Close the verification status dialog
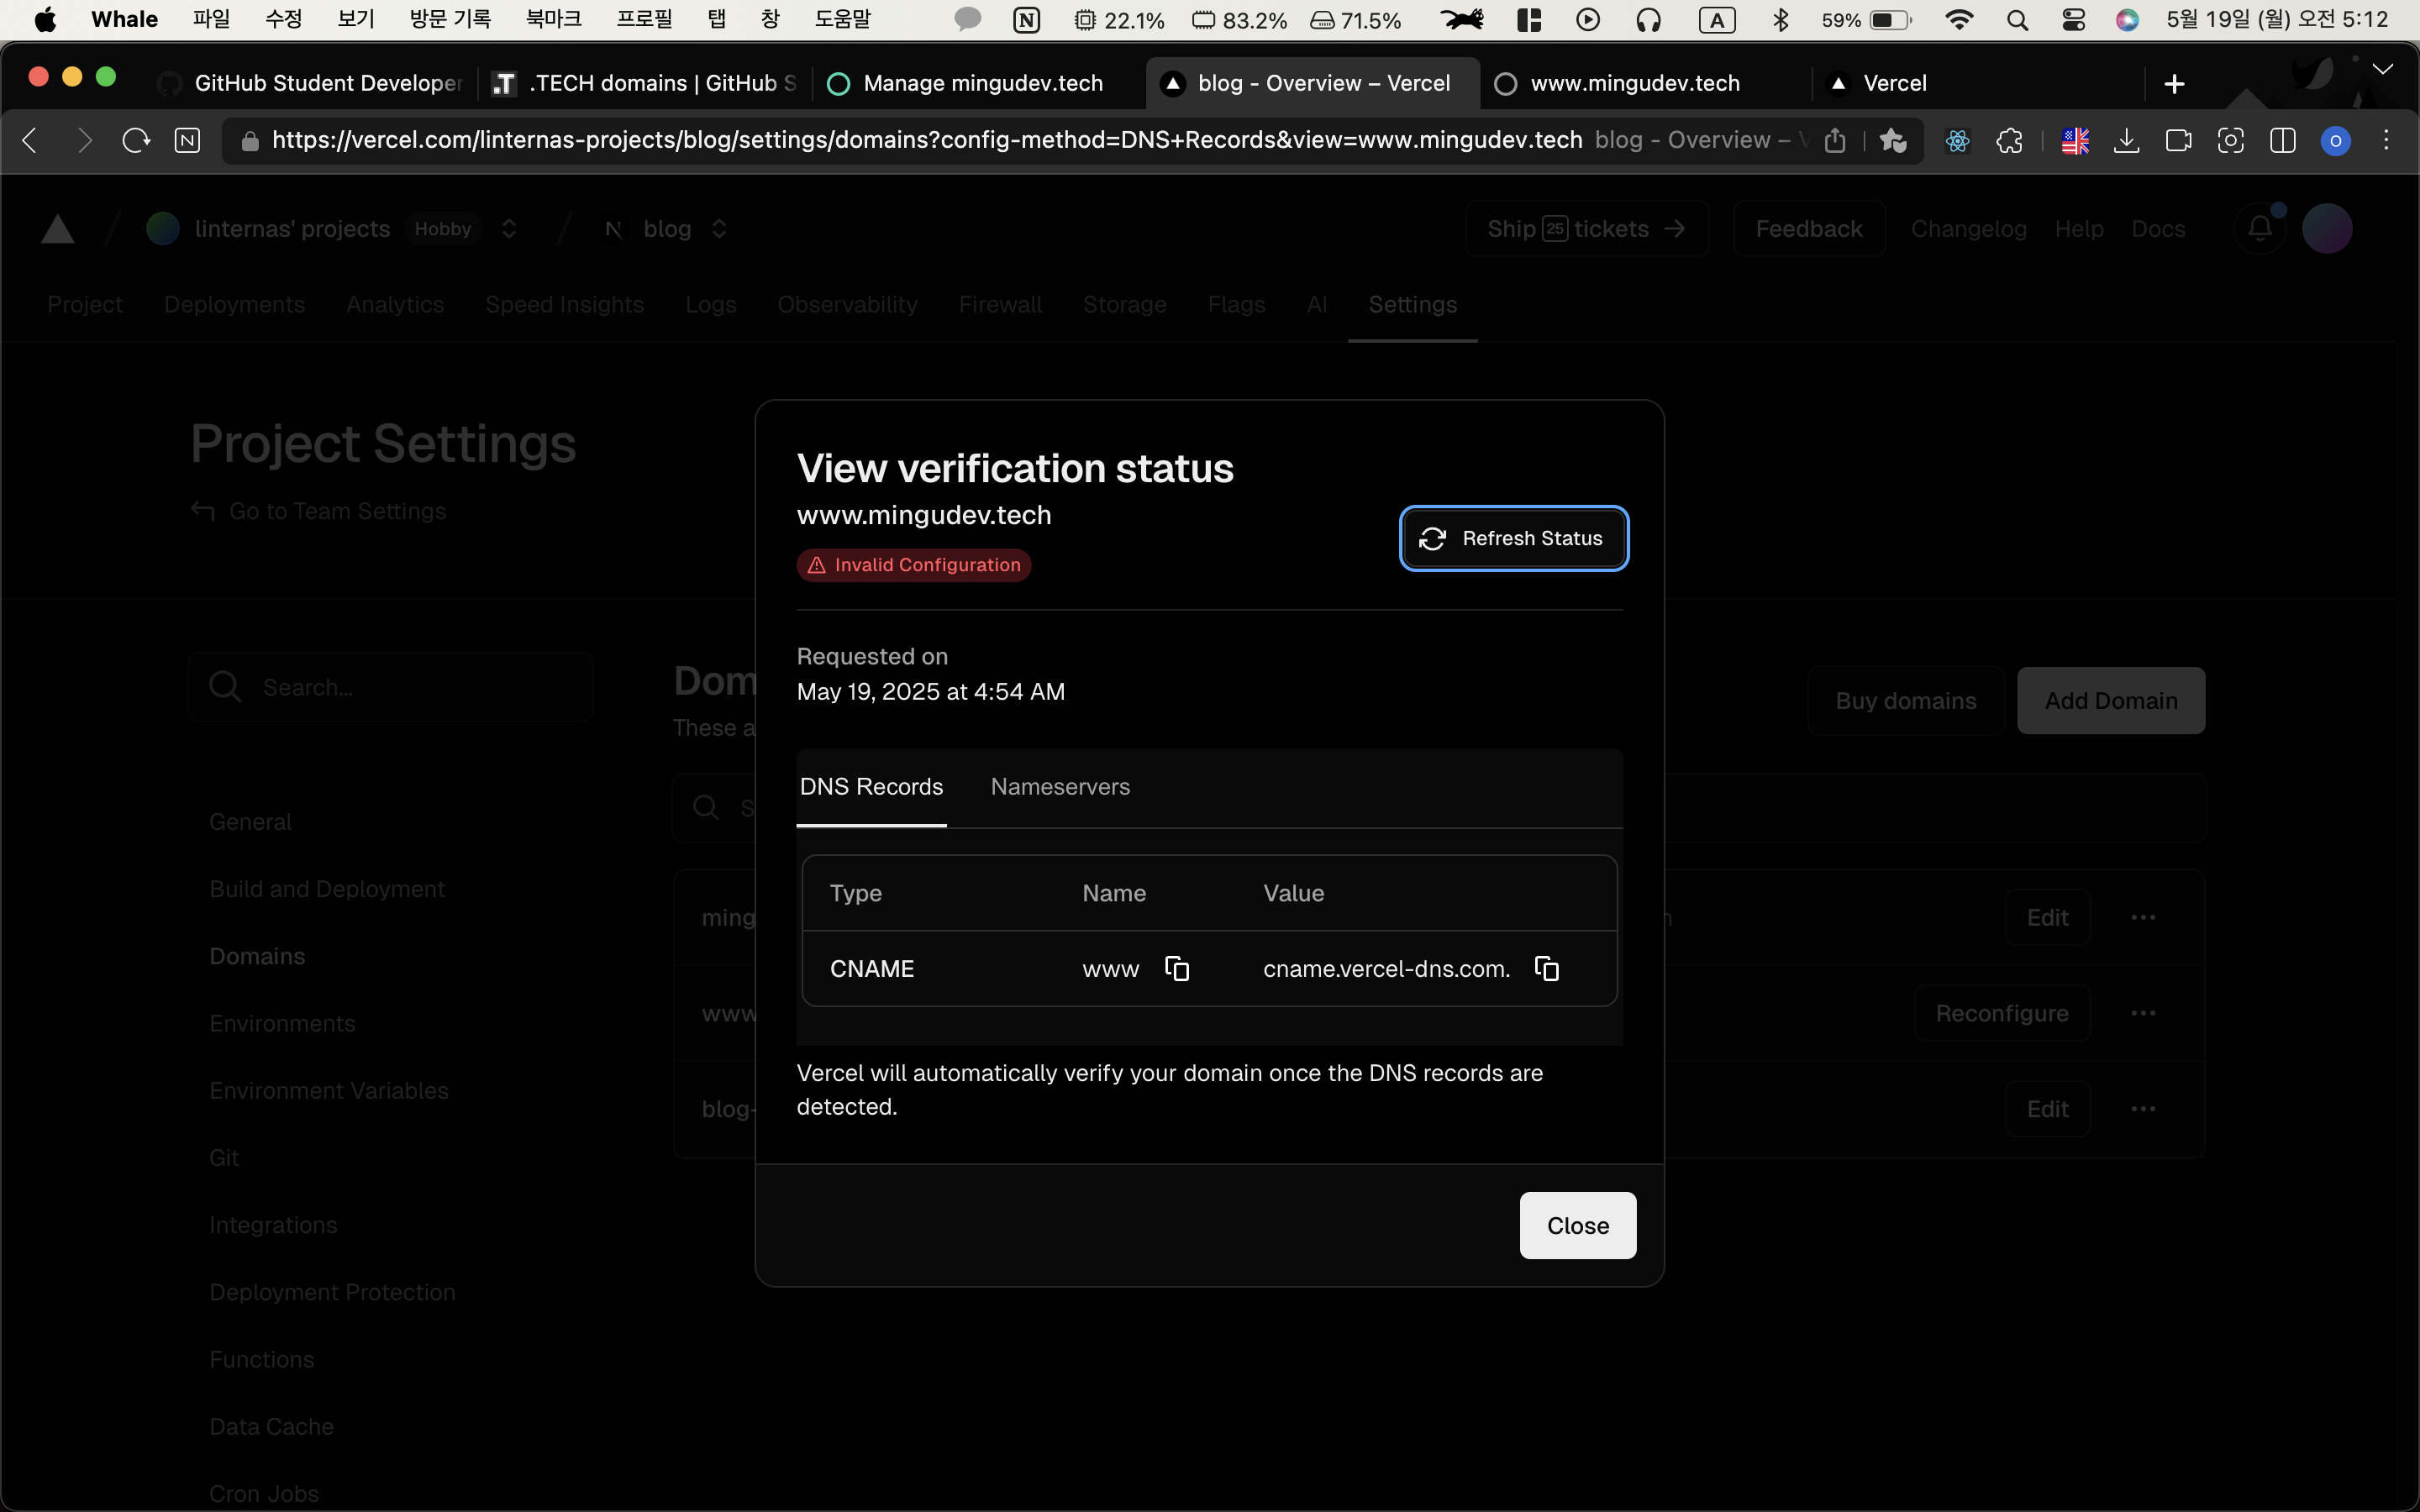 click(1577, 1225)
